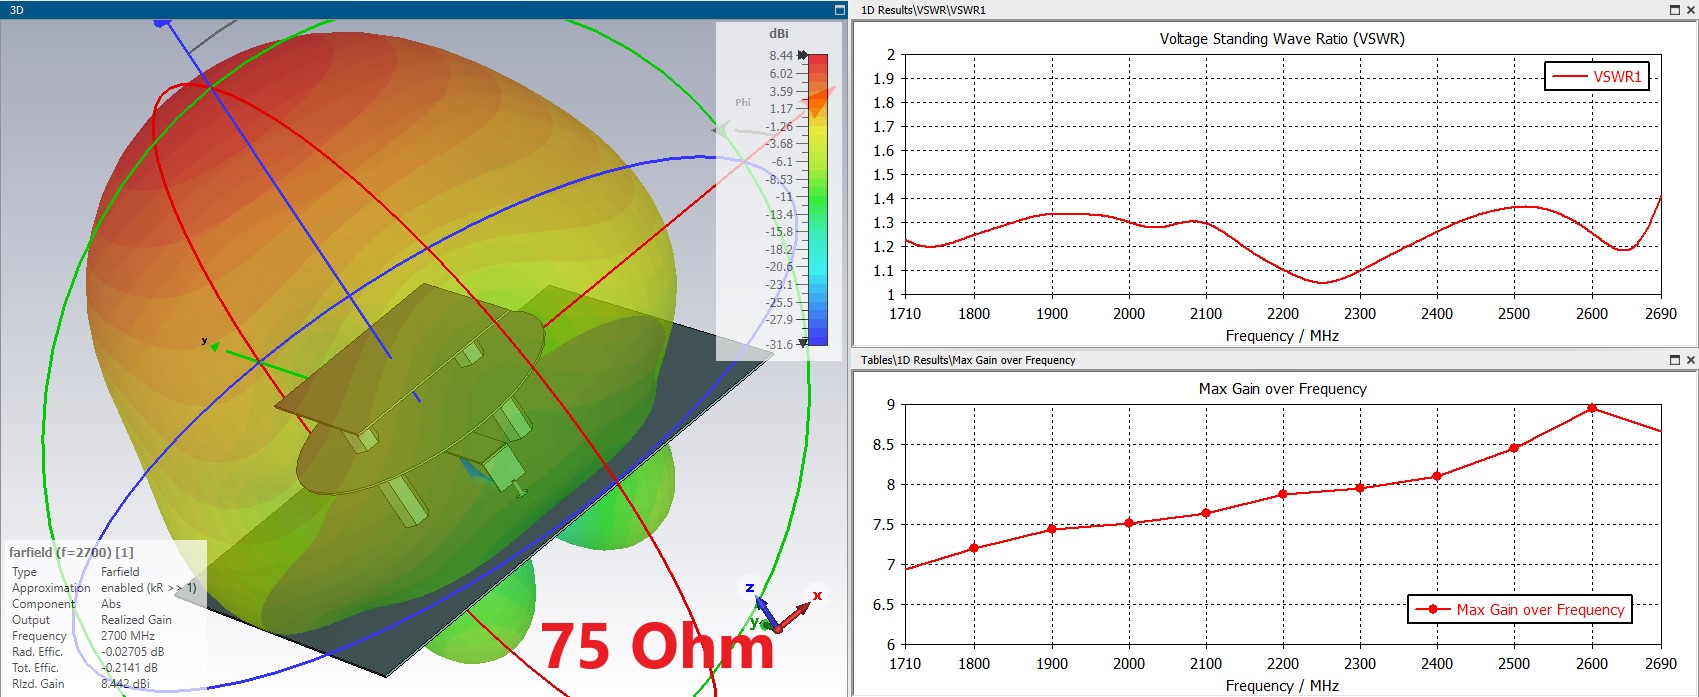Viewport: 1699px width, 697px height.
Task: Click the Phi angle label in 3D view
Action: (x=743, y=102)
